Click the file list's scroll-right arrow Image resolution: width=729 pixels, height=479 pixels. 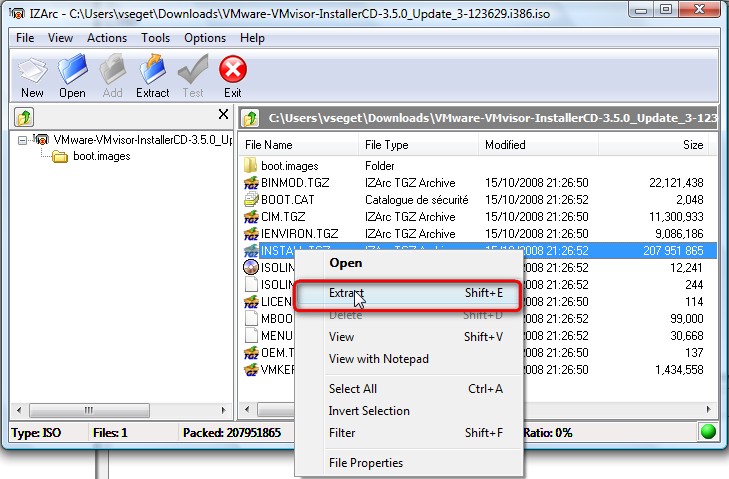coord(709,409)
